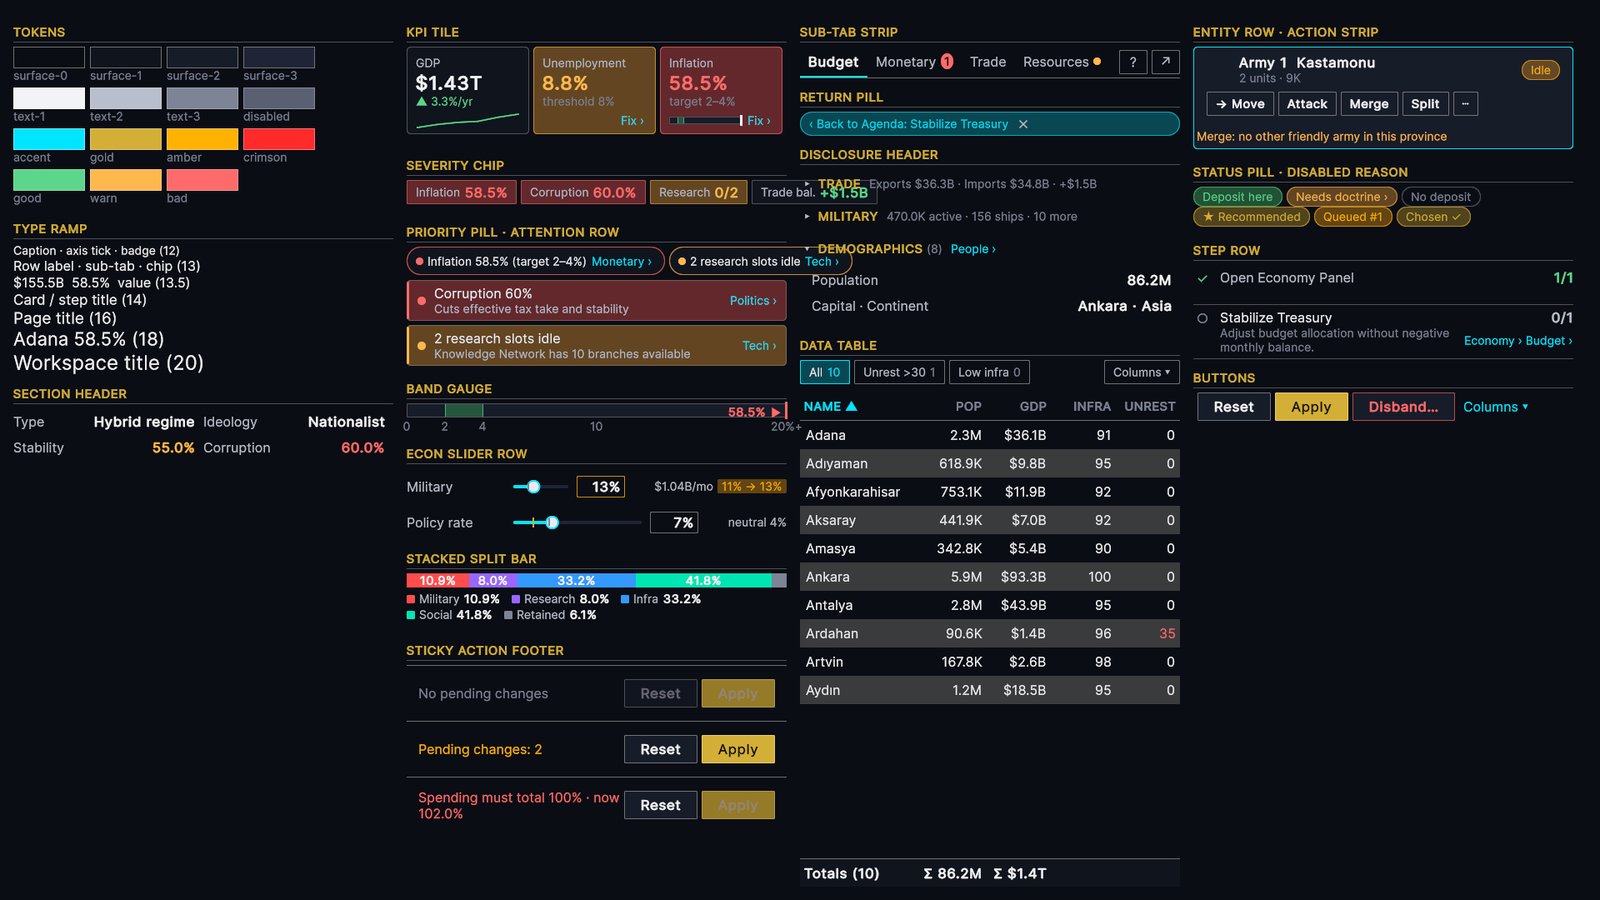
Task: Click the Merge button for Army 1
Action: (x=1368, y=104)
